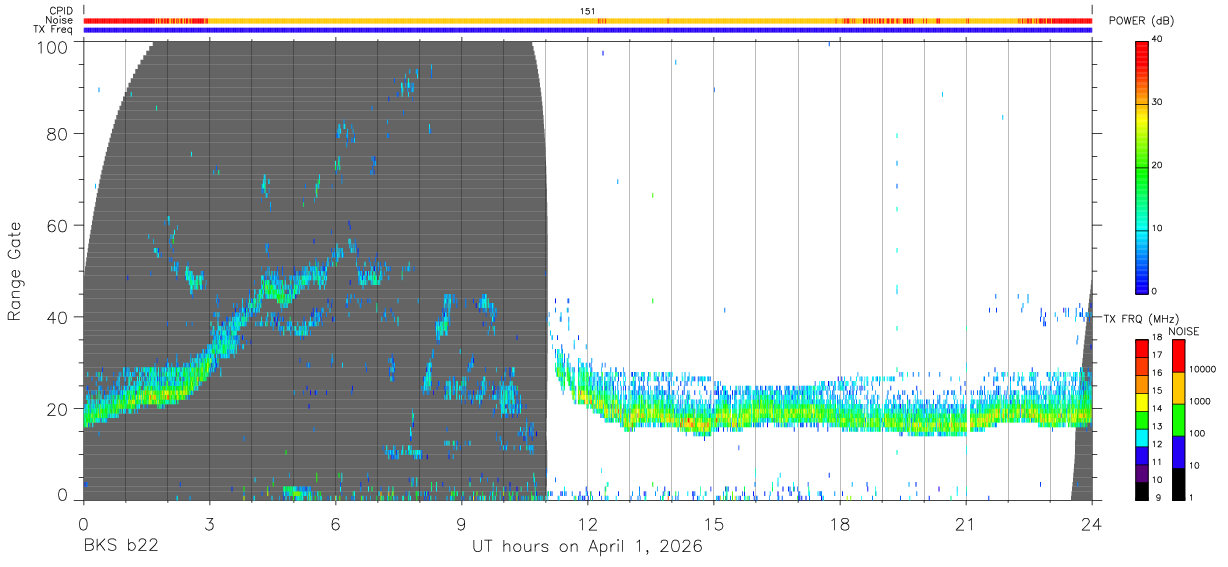Click the "0" tick on Range Gate axis
1228x567 pixels.
(x=63, y=494)
